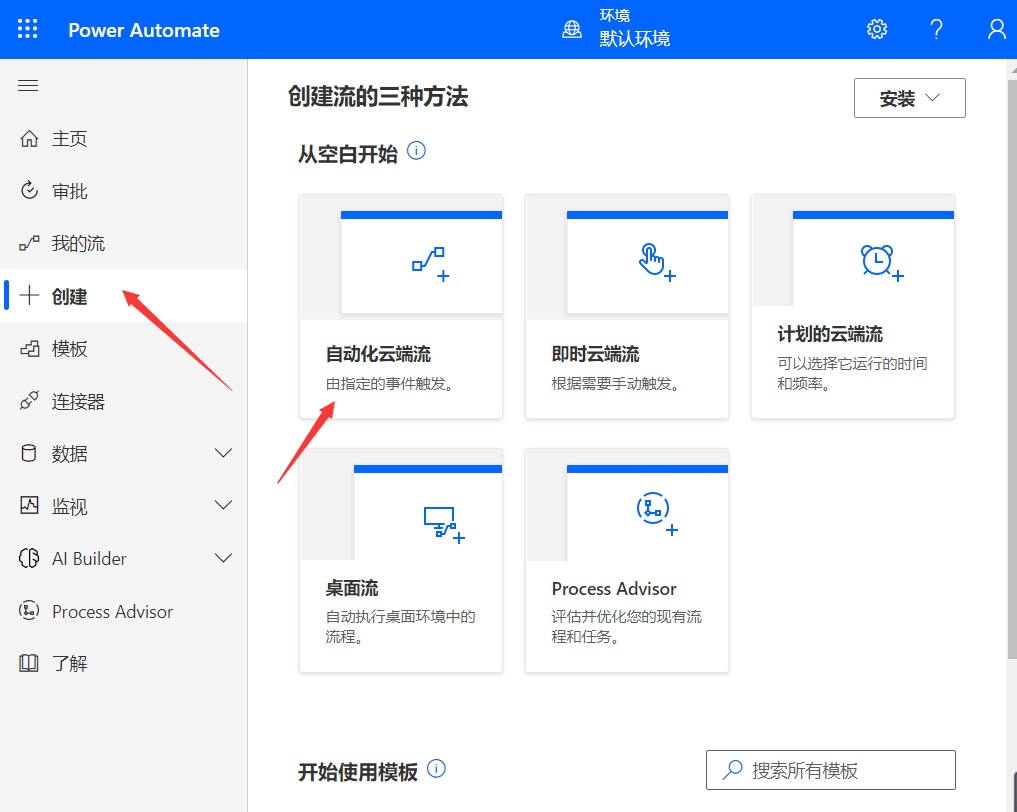Click the home icon beside 主页
This screenshot has width=1017, height=812.
29,138
